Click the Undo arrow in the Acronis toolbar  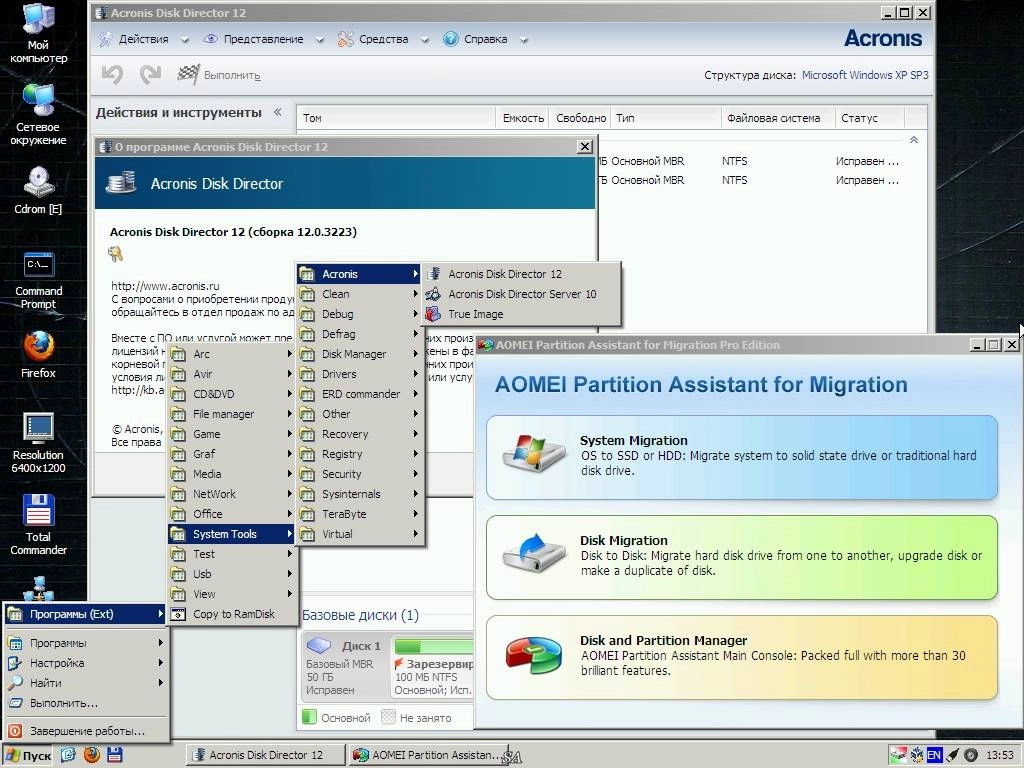coord(113,74)
